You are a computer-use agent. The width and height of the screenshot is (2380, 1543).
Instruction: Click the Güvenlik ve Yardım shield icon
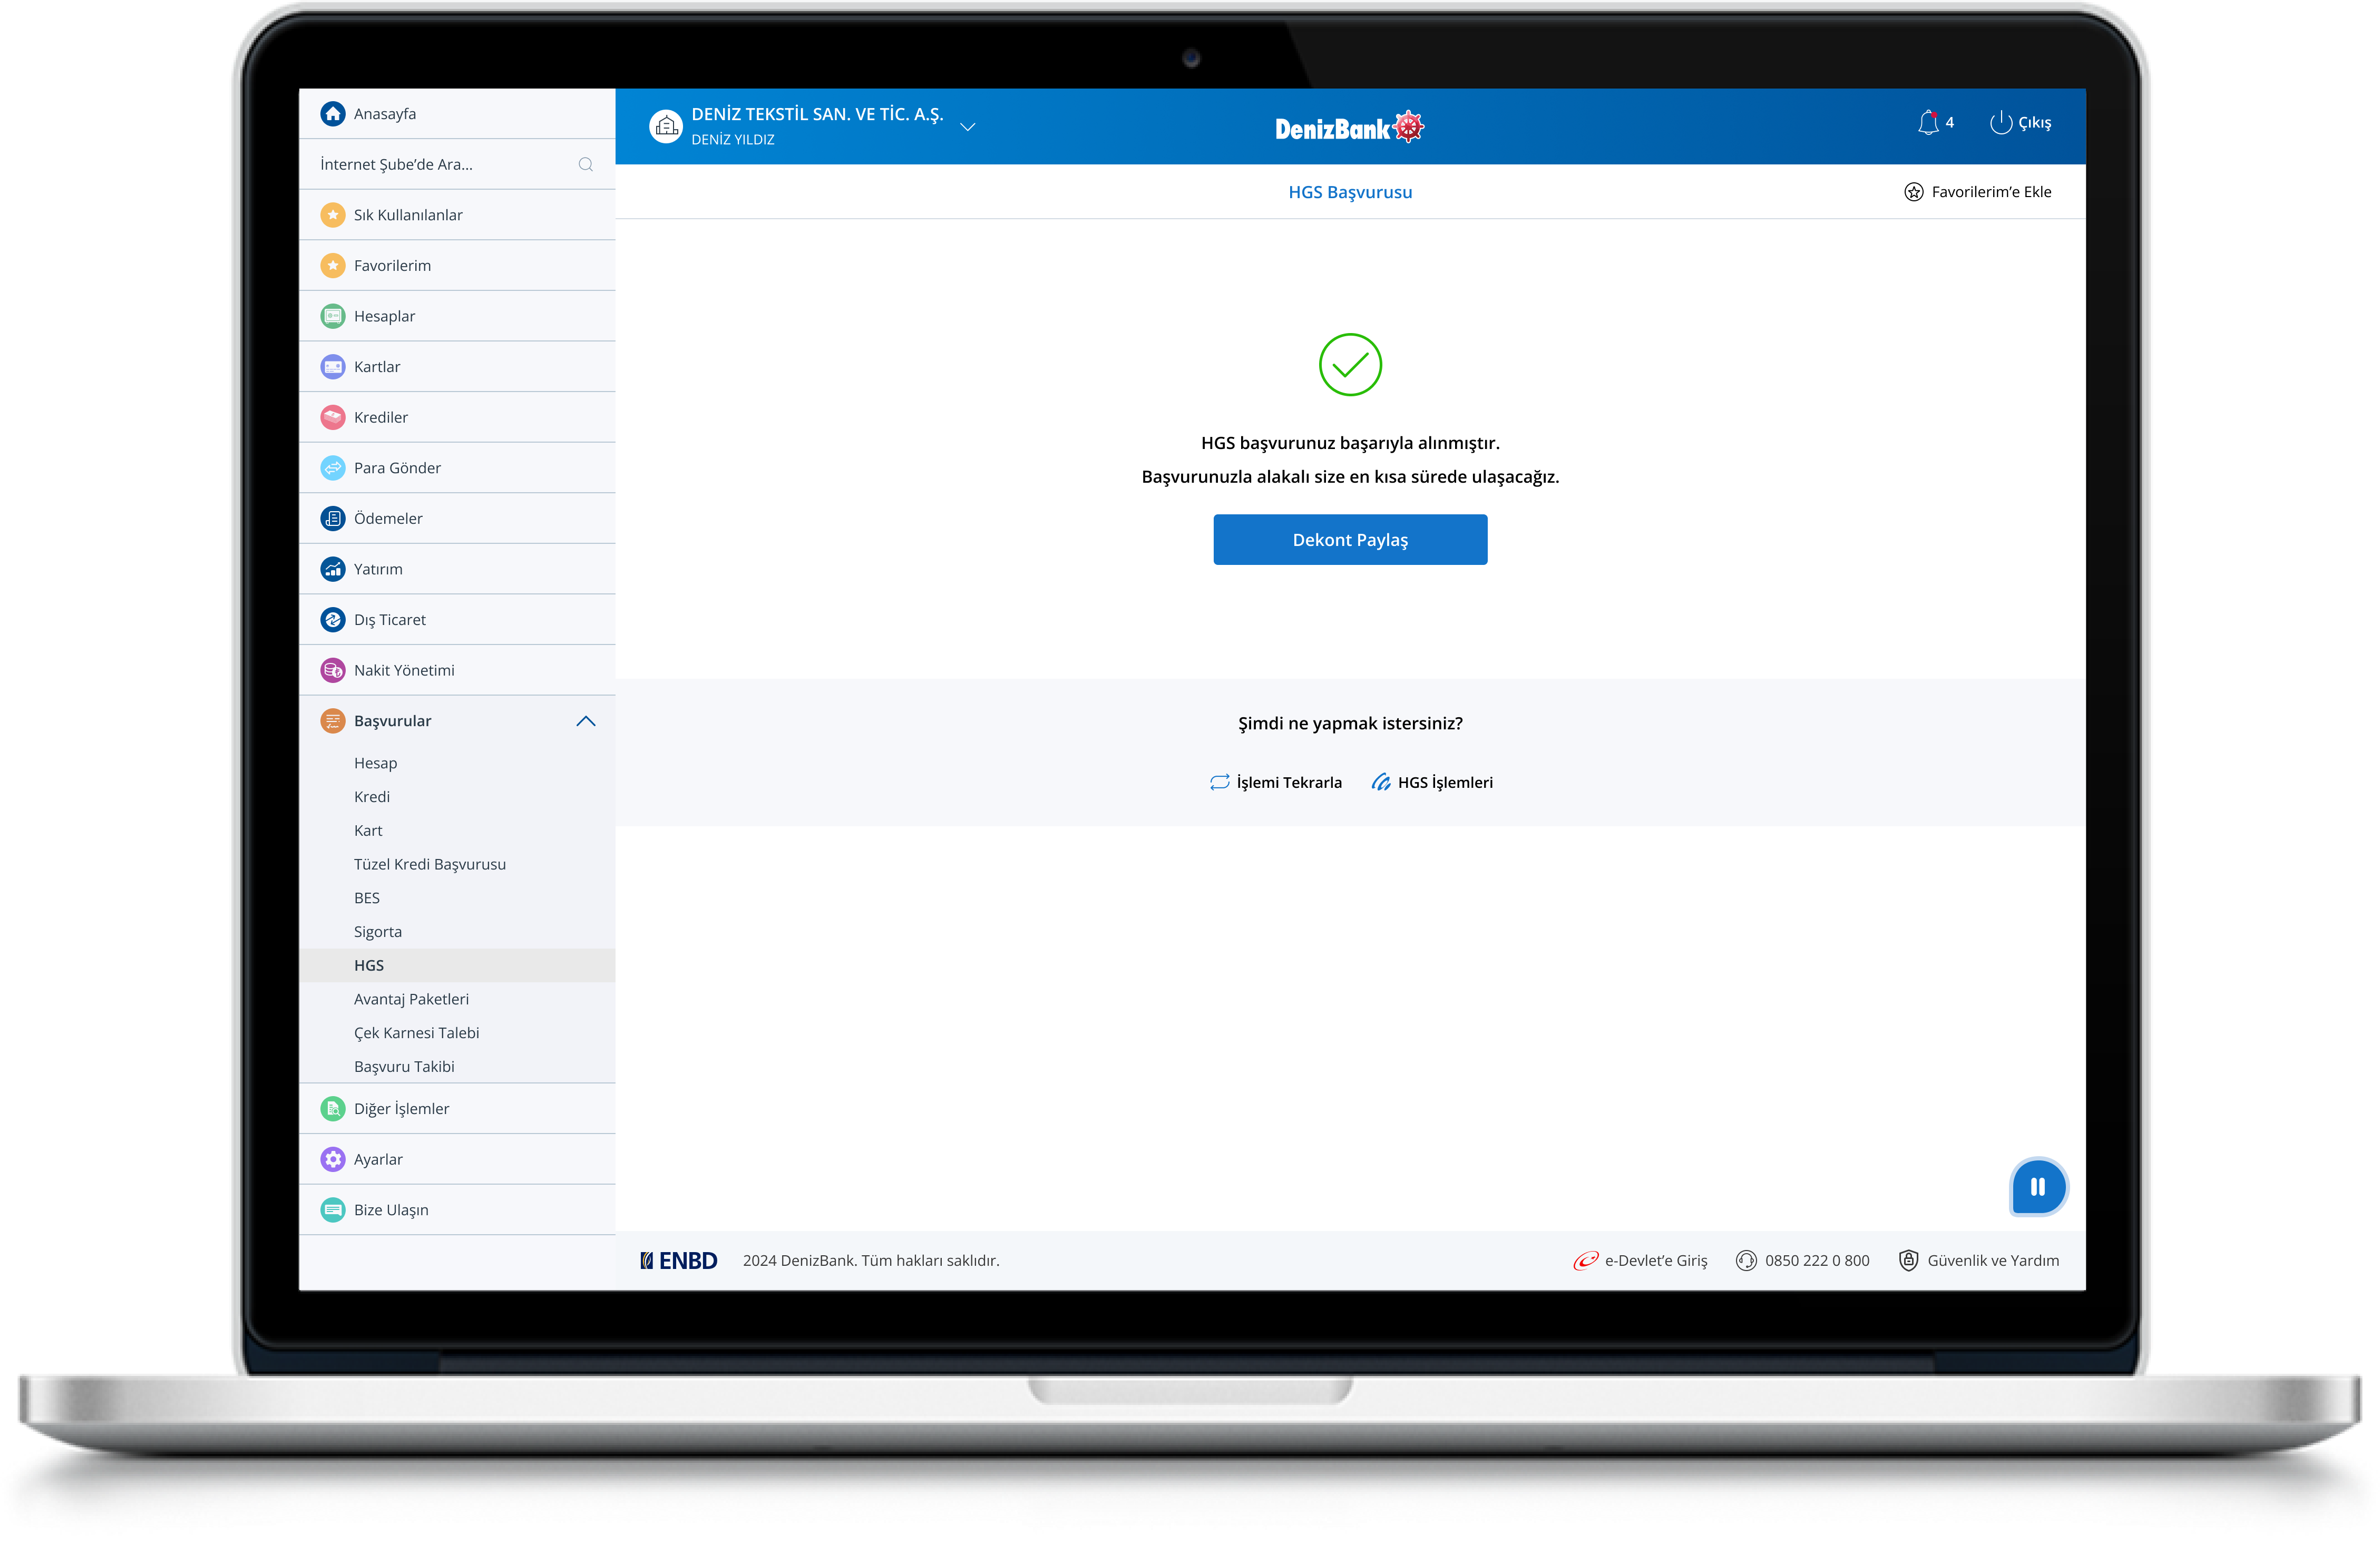point(1908,1261)
